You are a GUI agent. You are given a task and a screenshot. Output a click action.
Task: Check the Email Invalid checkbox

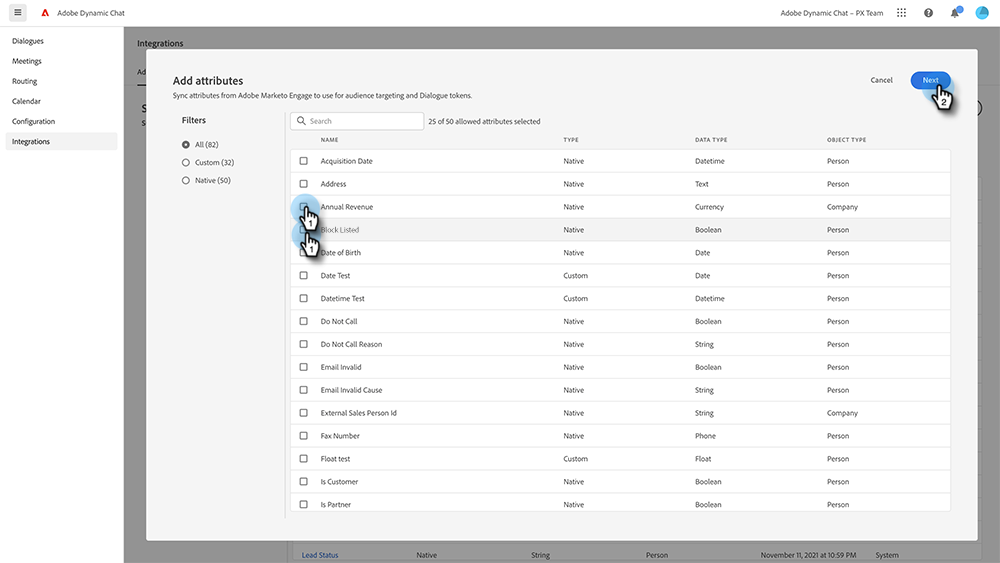[x=304, y=368]
